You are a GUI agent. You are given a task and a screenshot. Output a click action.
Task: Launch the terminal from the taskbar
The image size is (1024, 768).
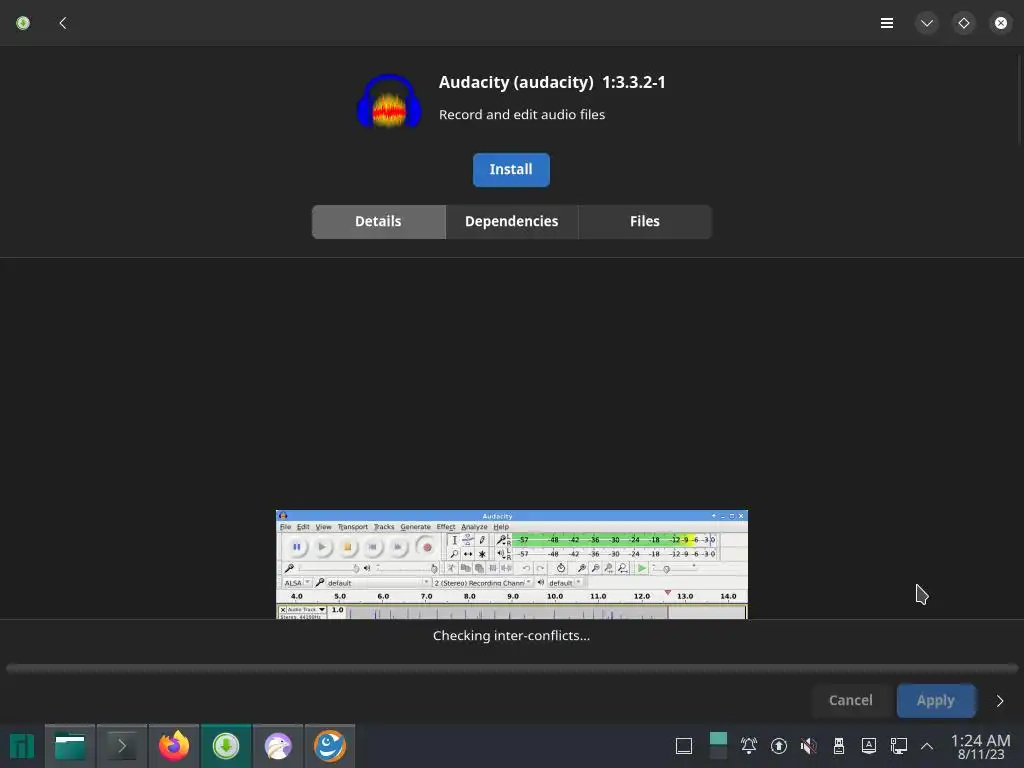click(x=121, y=746)
